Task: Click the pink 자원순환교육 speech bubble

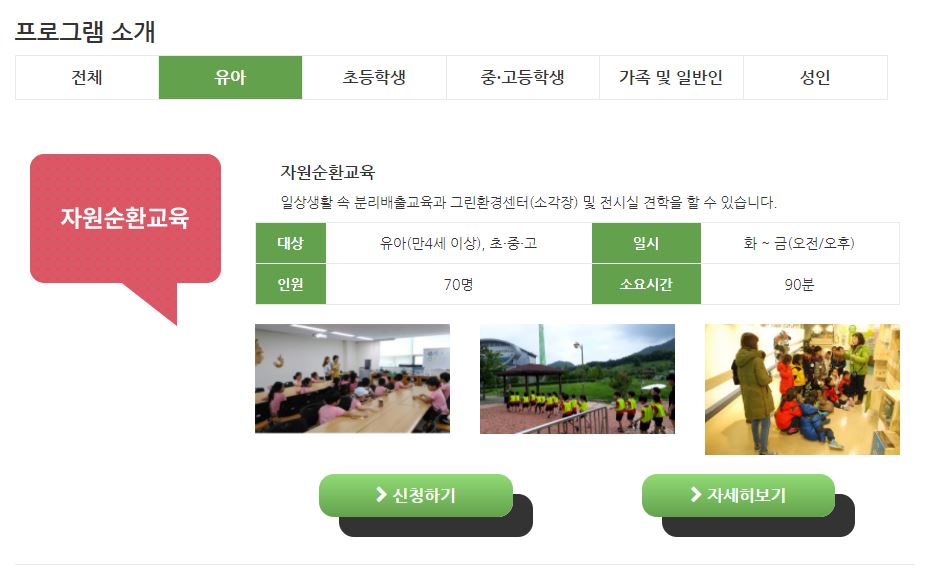Action: point(126,219)
